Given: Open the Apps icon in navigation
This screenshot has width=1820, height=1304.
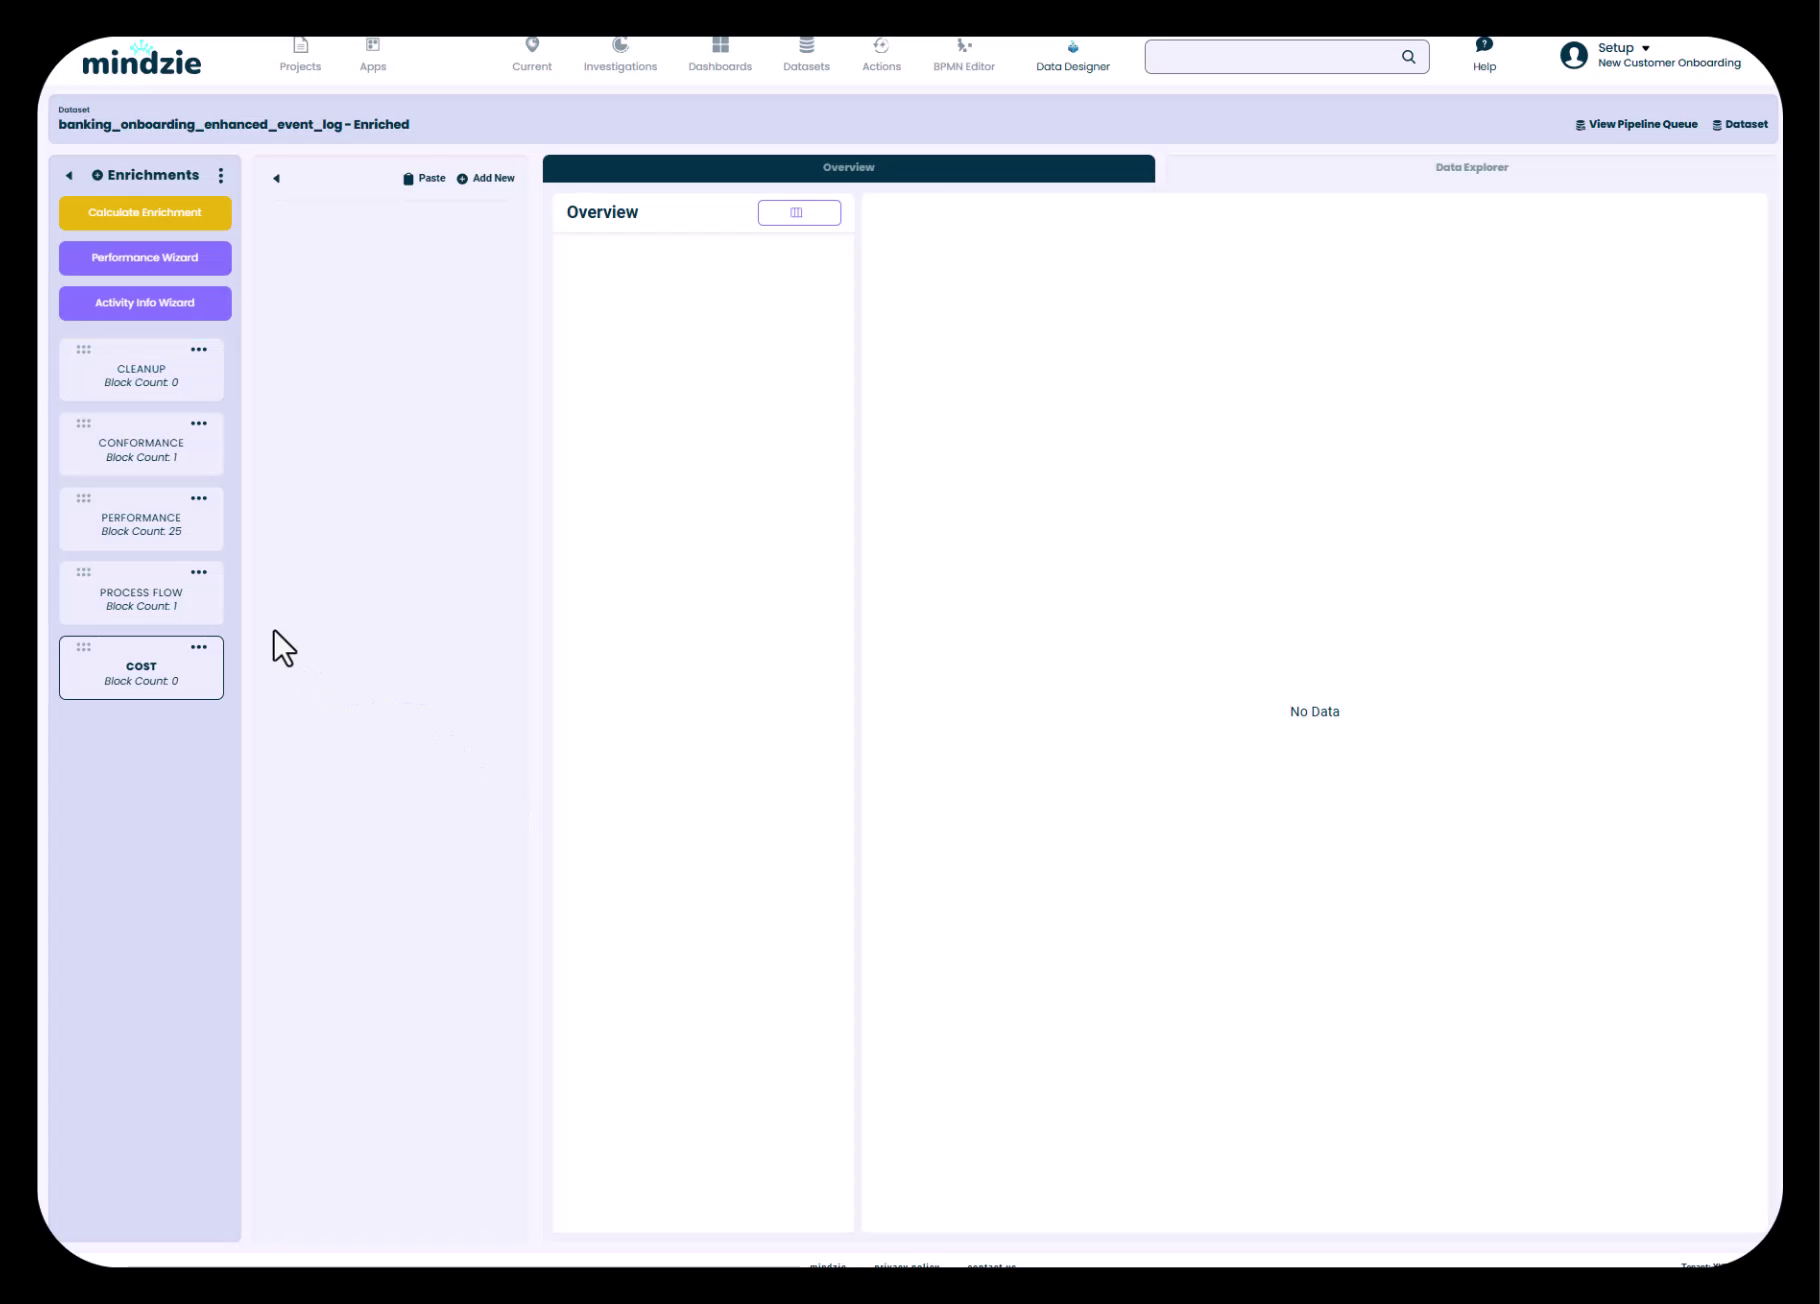Looking at the screenshot, I should coord(373,46).
